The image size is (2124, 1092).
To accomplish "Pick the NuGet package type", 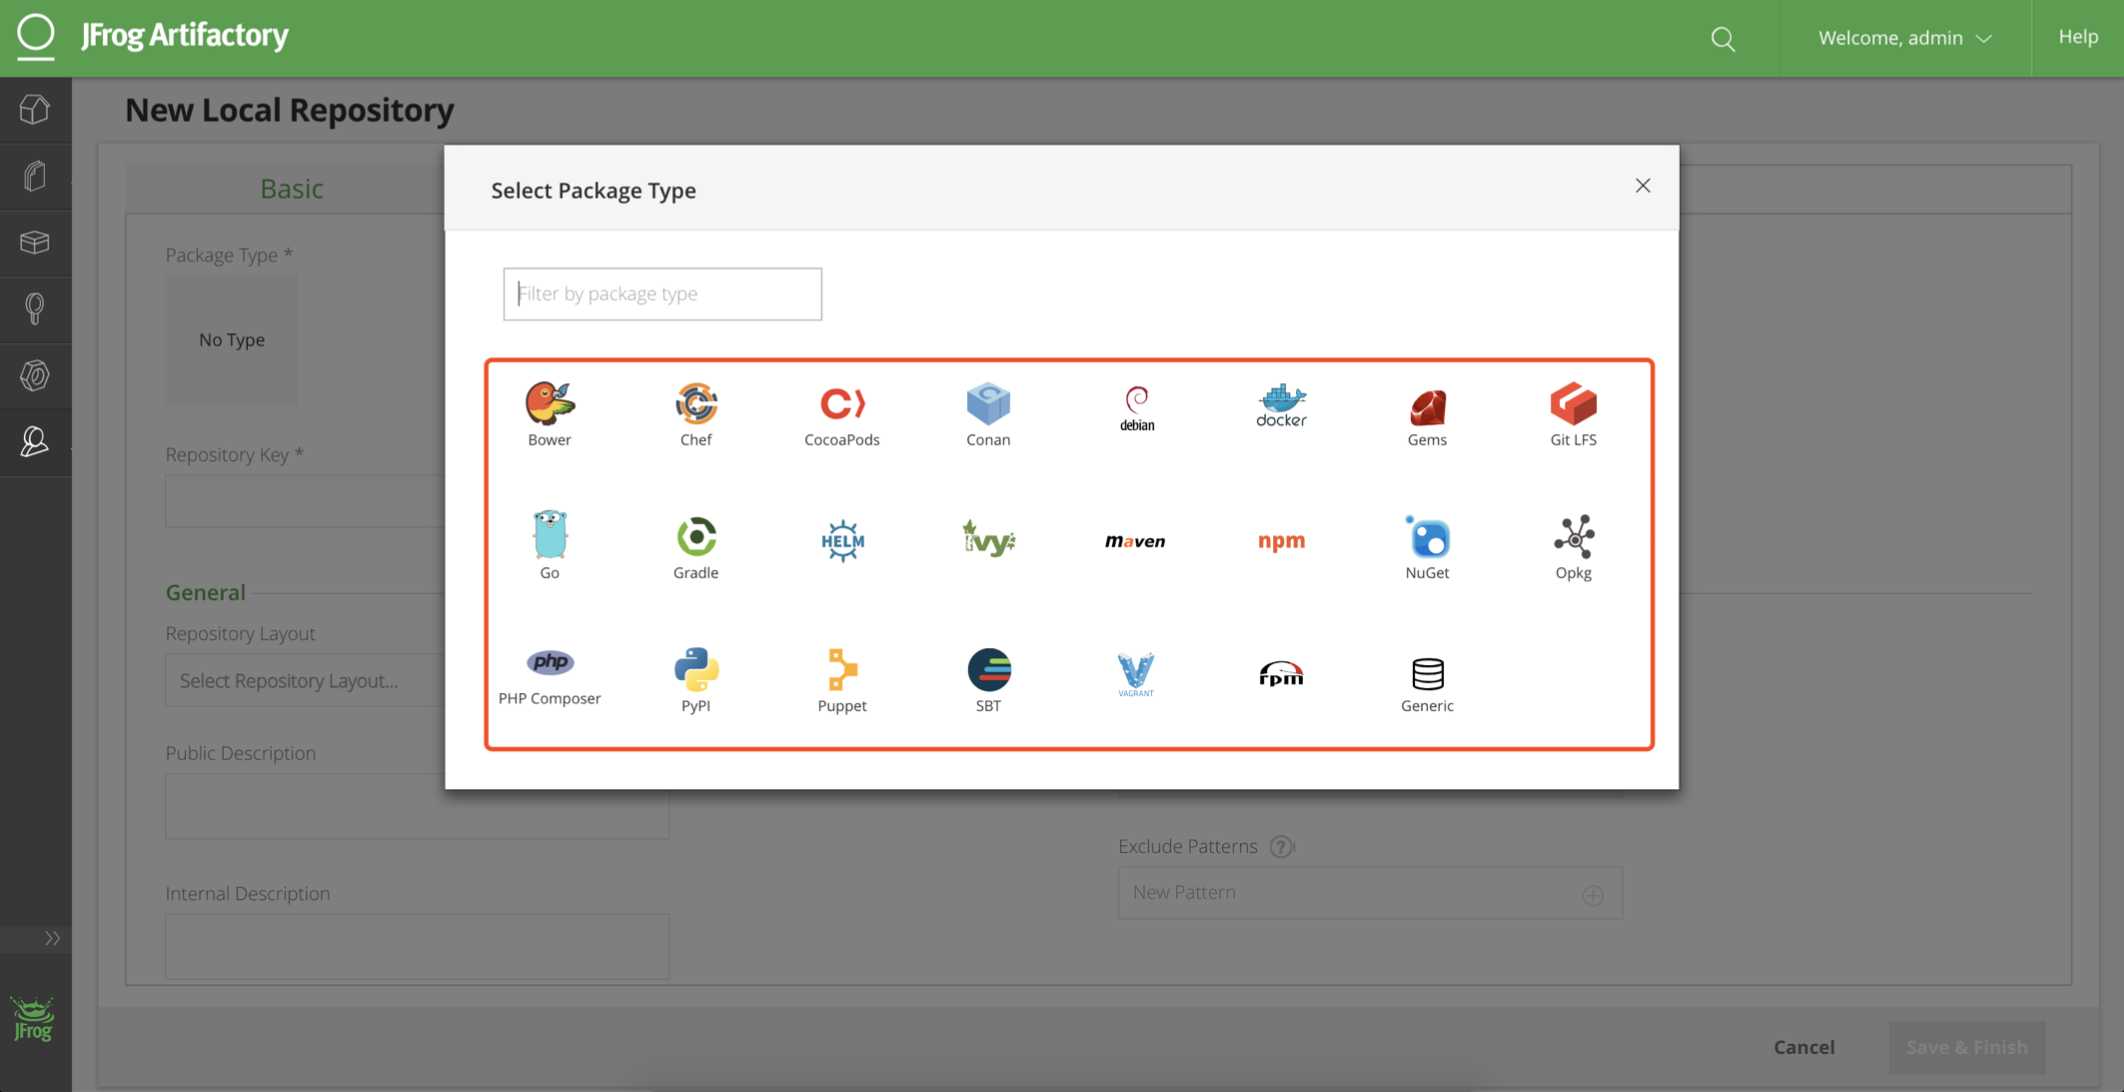I will pos(1427,547).
